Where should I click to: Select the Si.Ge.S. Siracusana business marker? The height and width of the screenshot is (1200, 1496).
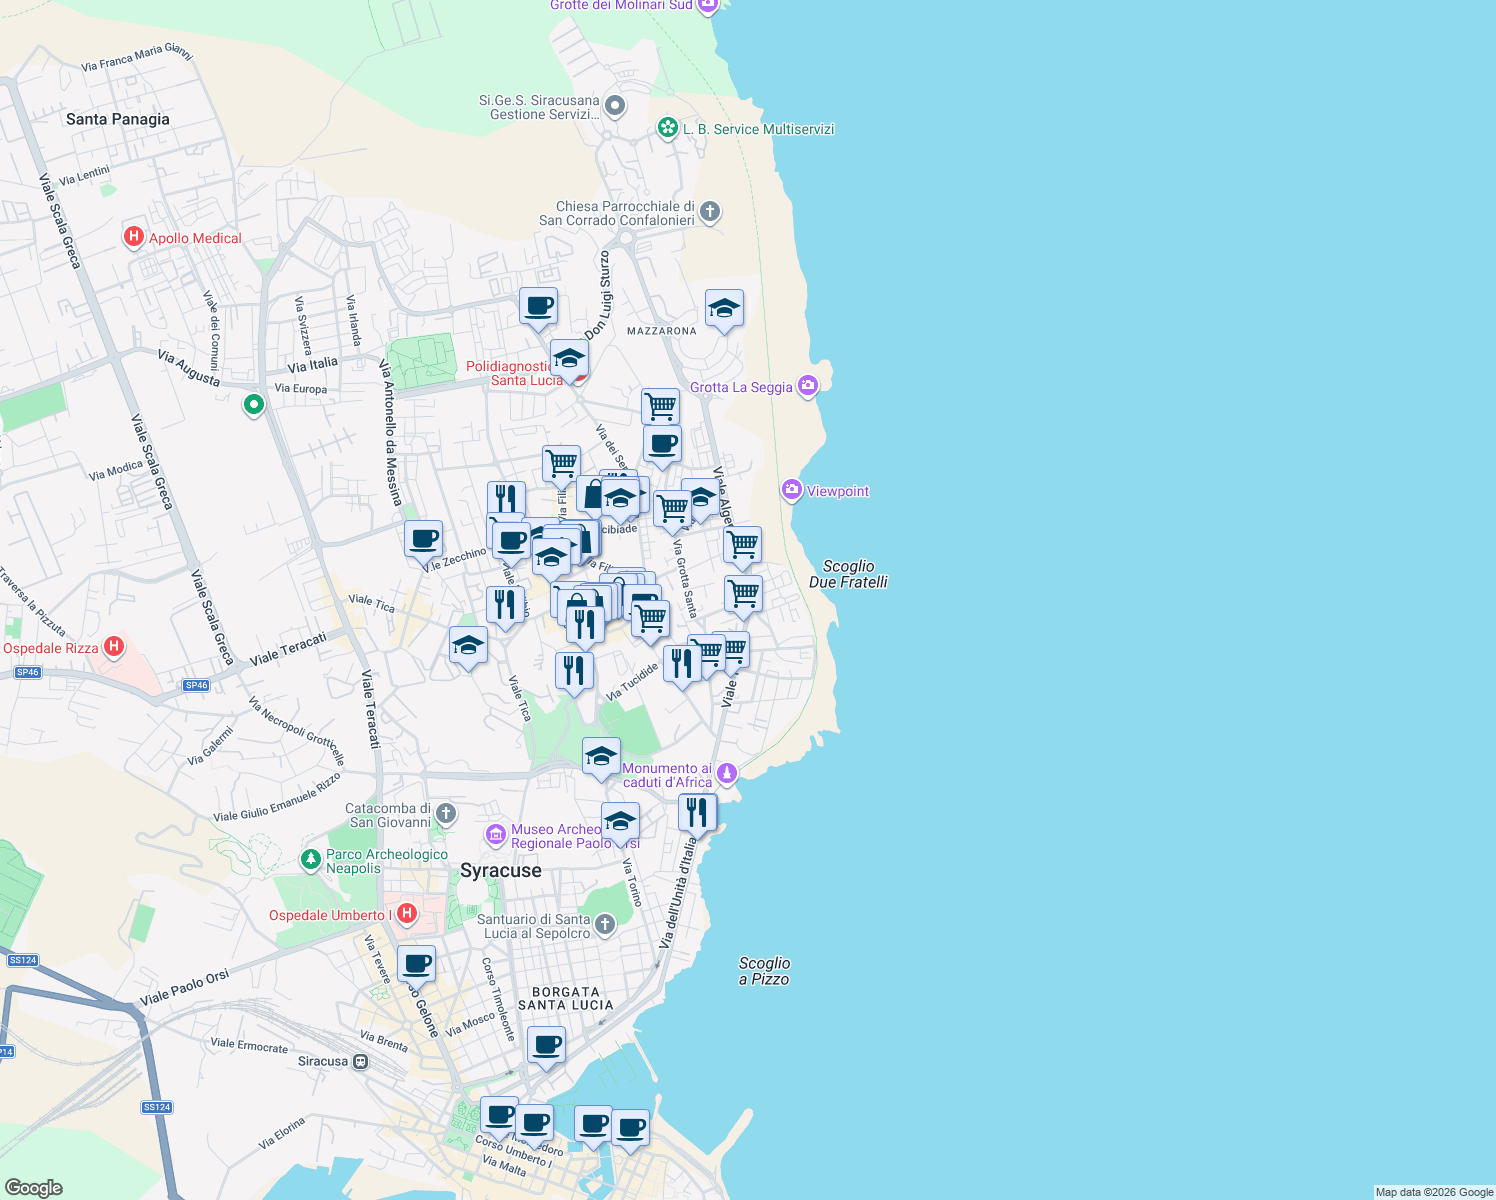click(614, 106)
